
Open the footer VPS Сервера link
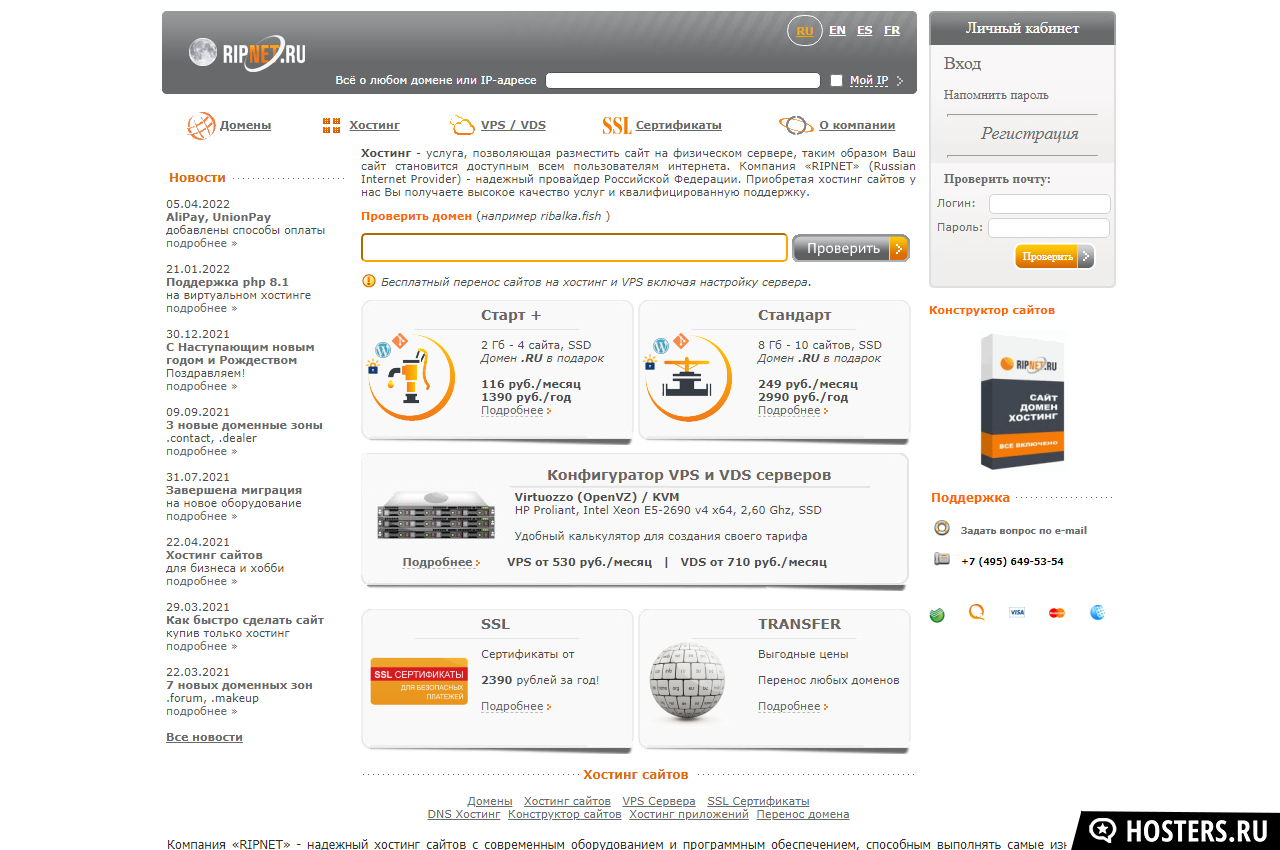(x=659, y=801)
